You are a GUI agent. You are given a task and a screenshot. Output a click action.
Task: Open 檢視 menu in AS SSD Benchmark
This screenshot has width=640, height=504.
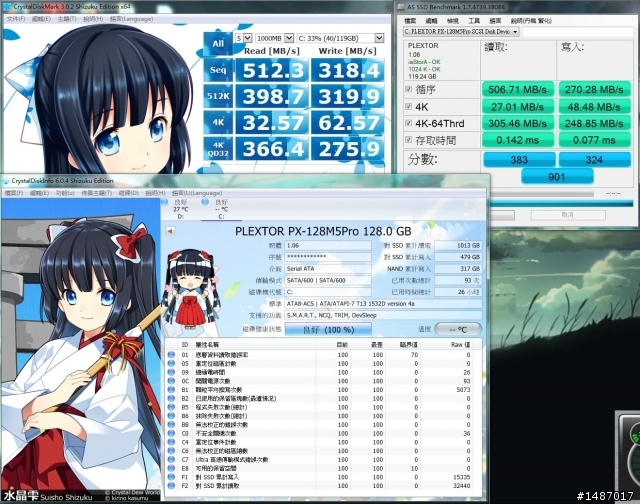point(452,21)
